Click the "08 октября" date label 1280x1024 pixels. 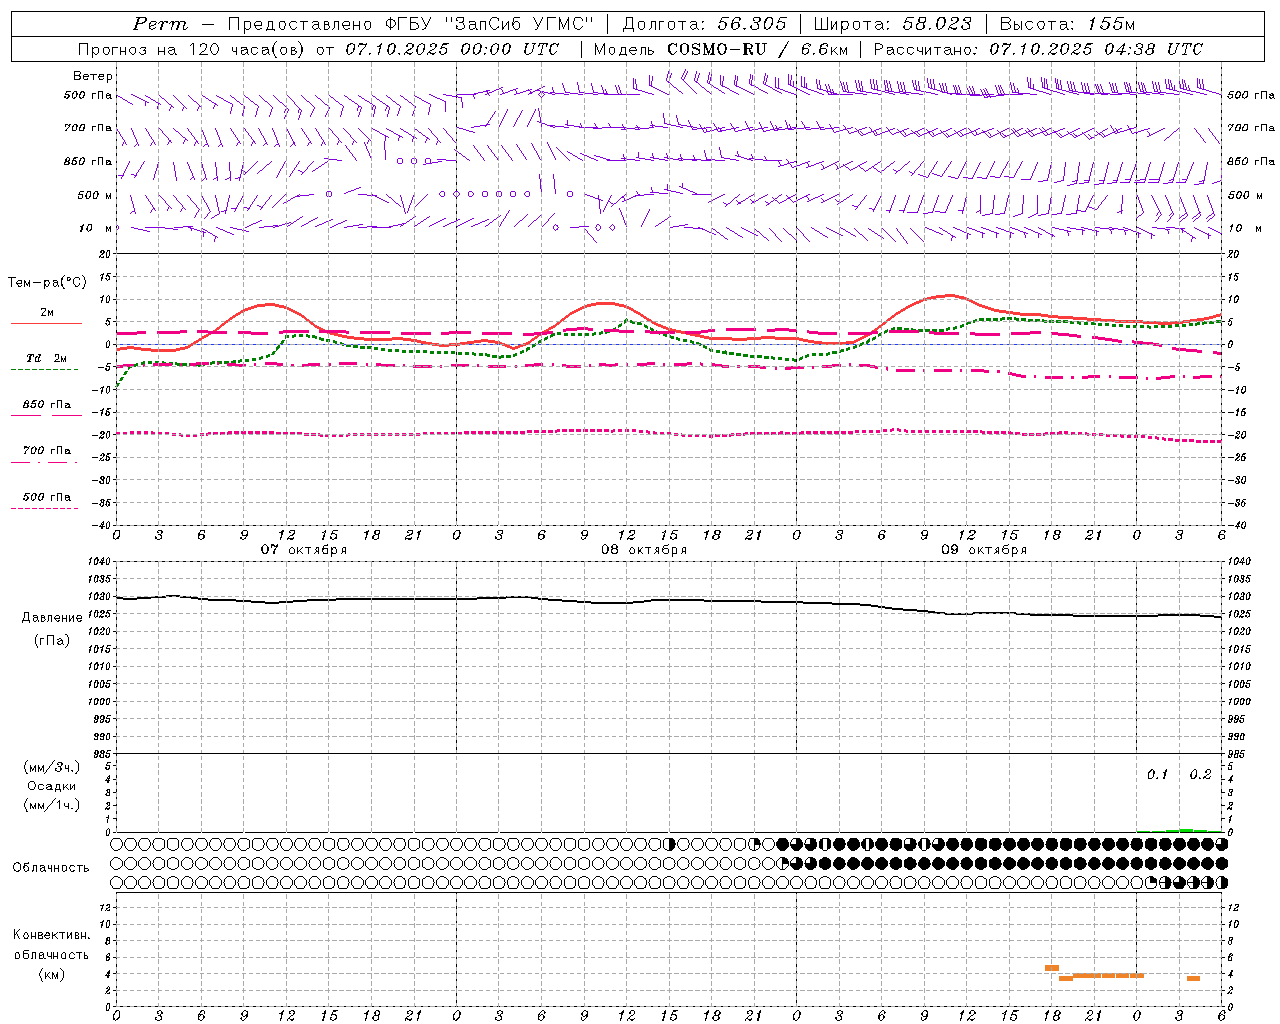[644, 550]
